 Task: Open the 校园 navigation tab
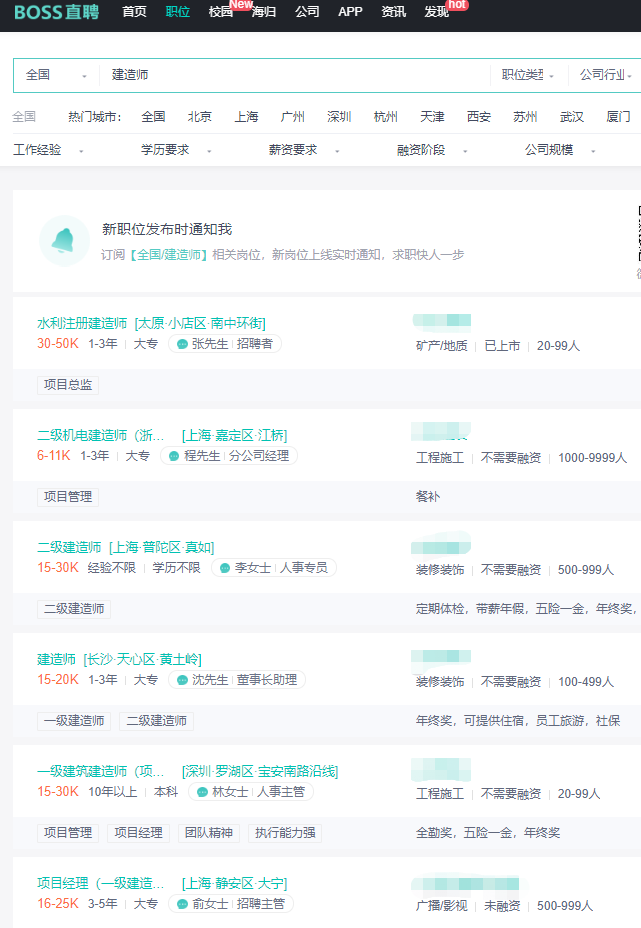(221, 12)
